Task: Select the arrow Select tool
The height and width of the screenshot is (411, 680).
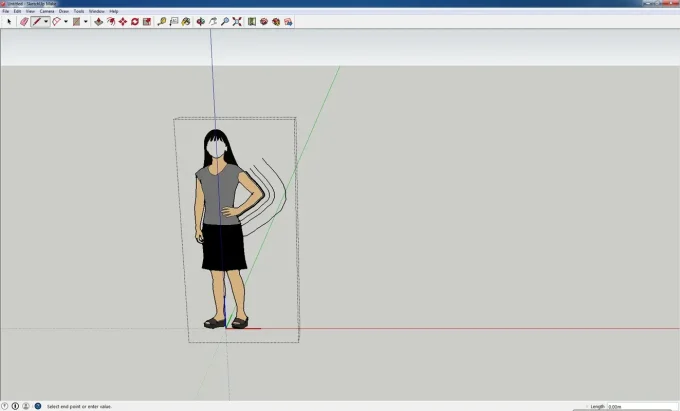Action: point(9,21)
